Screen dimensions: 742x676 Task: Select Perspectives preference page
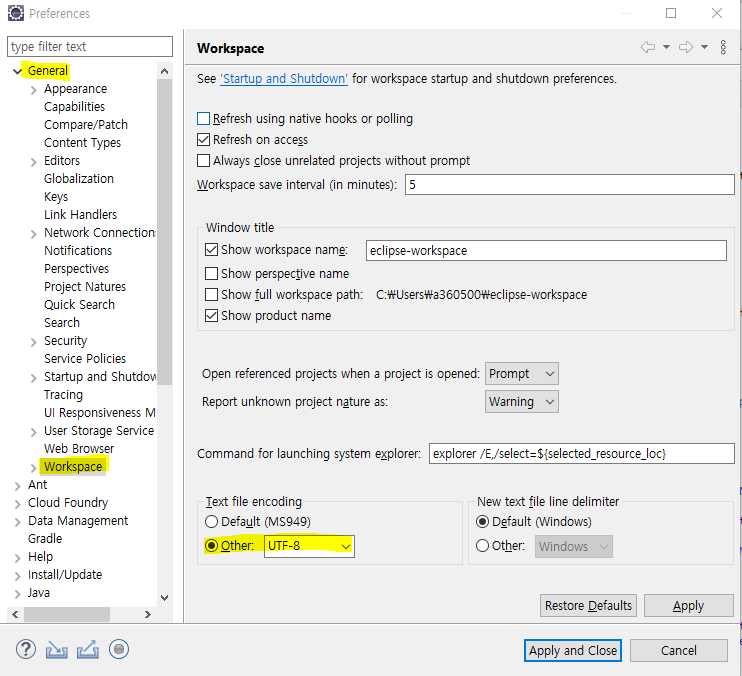(x=77, y=269)
